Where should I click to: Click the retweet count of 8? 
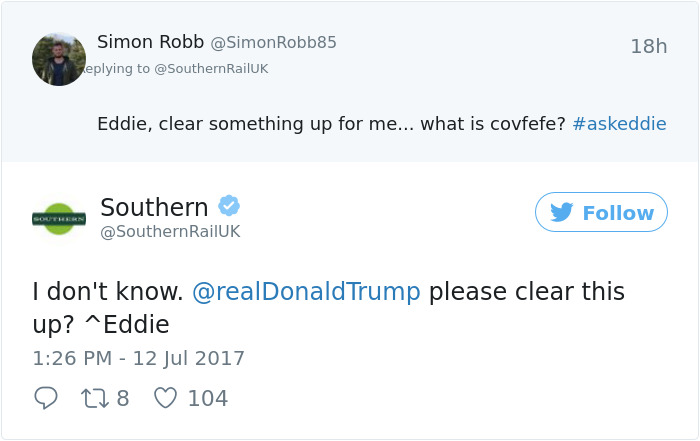click(123, 398)
